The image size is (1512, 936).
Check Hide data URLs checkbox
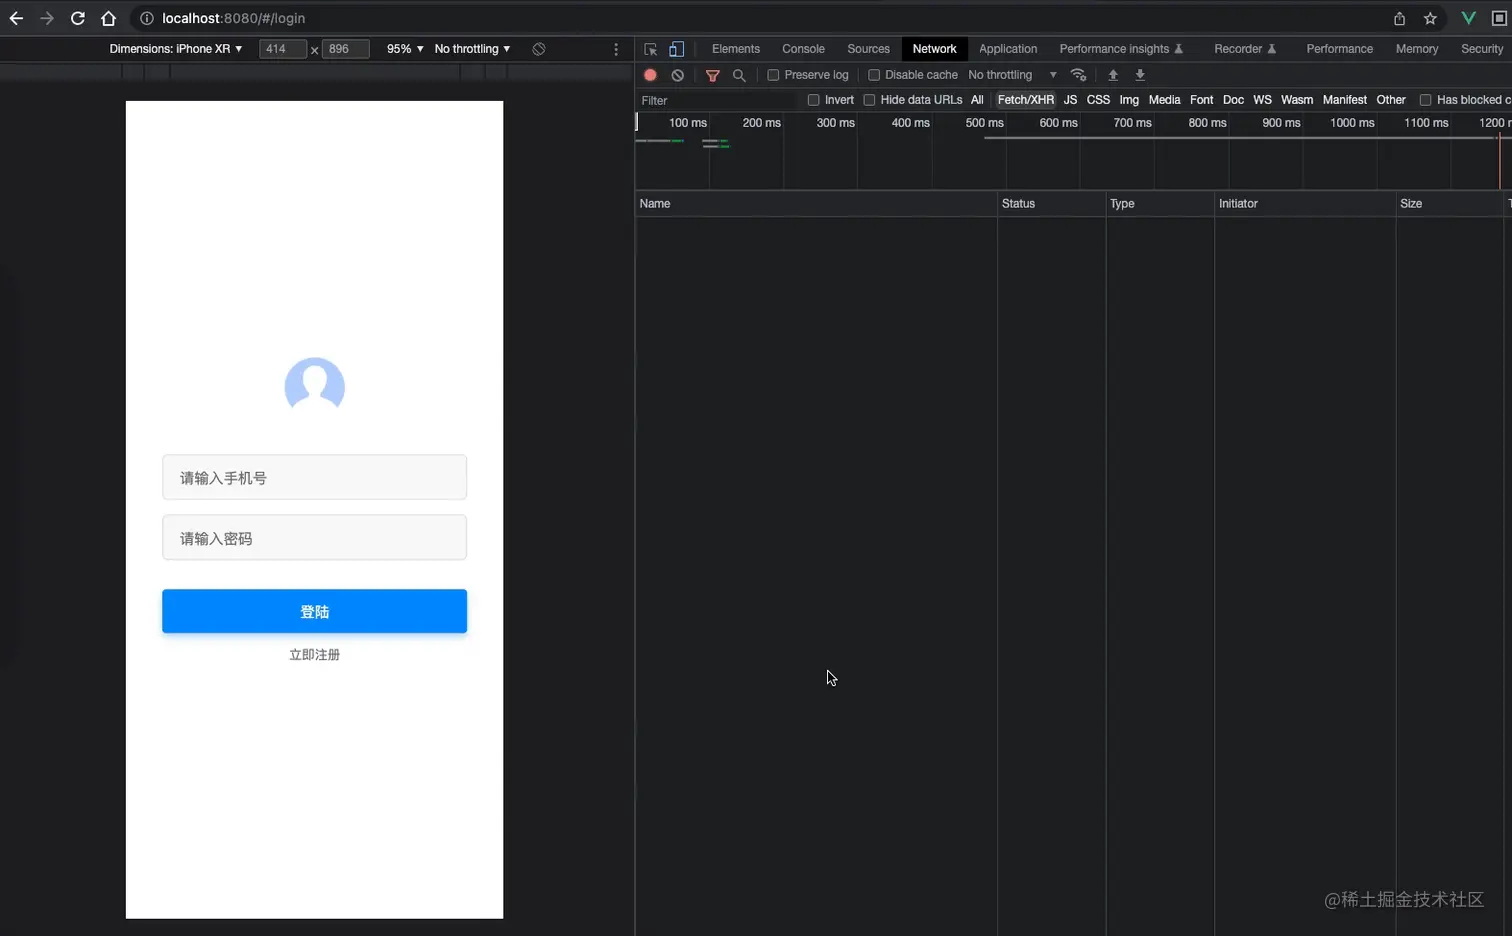(x=869, y=100)
